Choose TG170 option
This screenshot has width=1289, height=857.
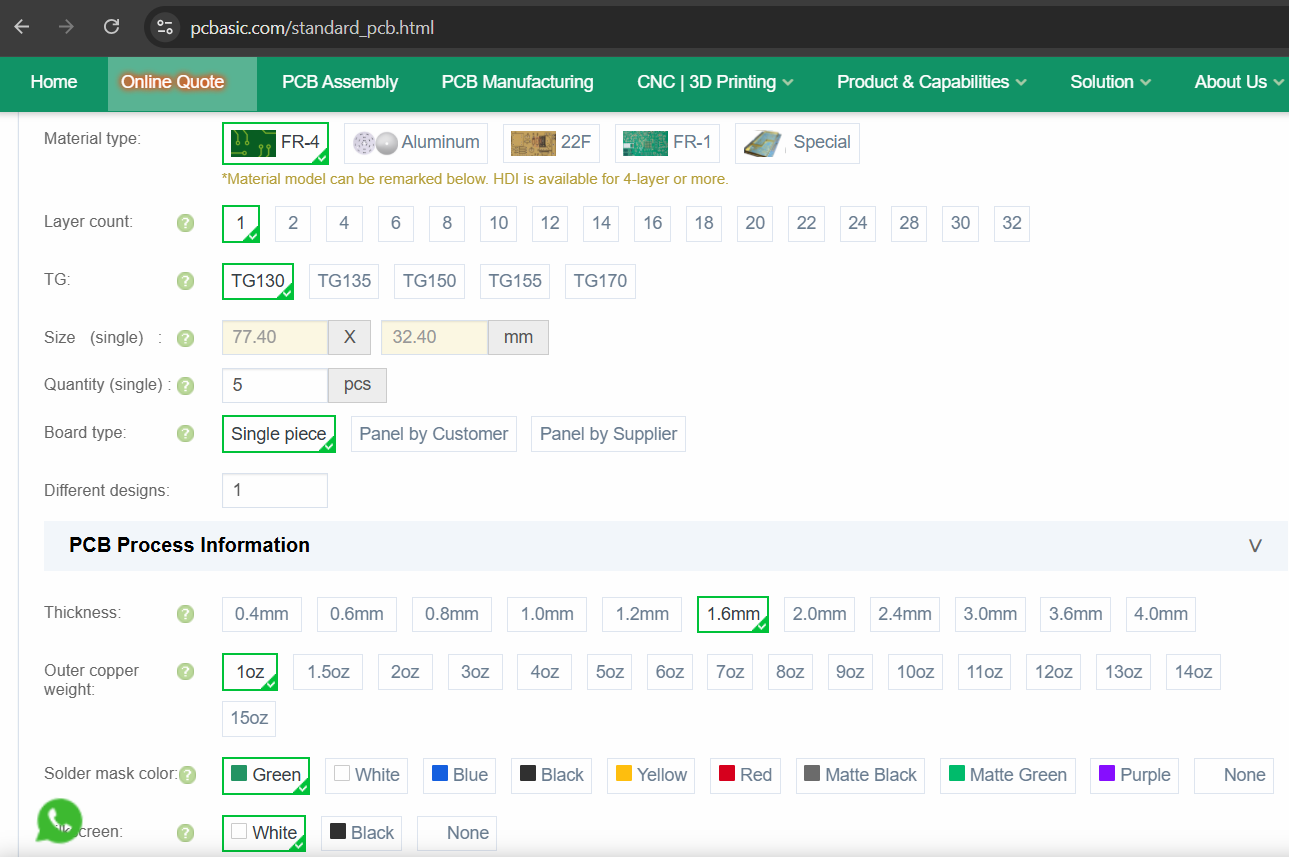pyautogui.click(x=600, y=281)
